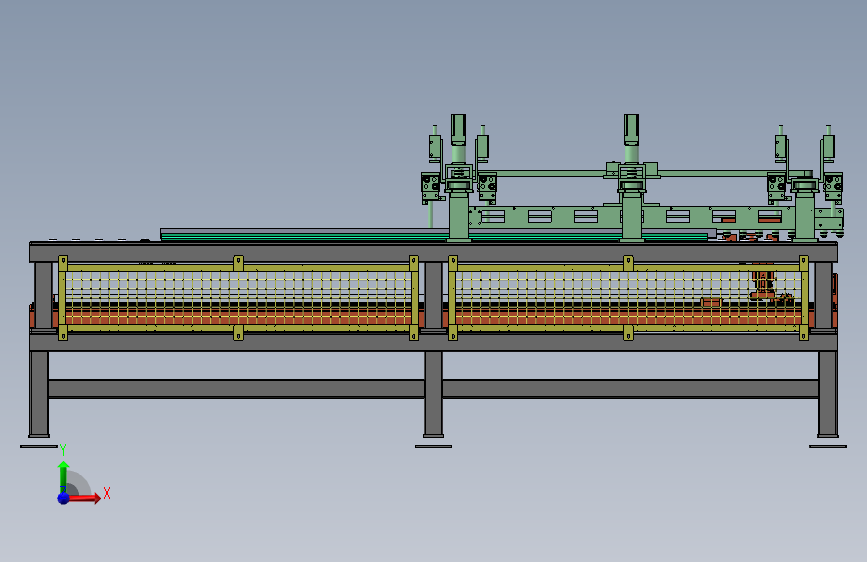
Task: Select the gray XY plane arc on the triad
Action: pyautogui.click(x=77, y=483)
